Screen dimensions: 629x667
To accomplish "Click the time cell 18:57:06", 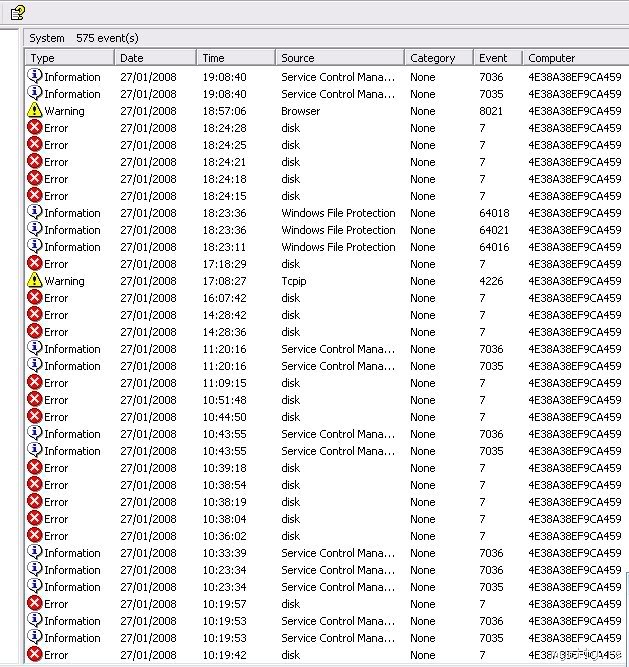I will coord(225,111).
